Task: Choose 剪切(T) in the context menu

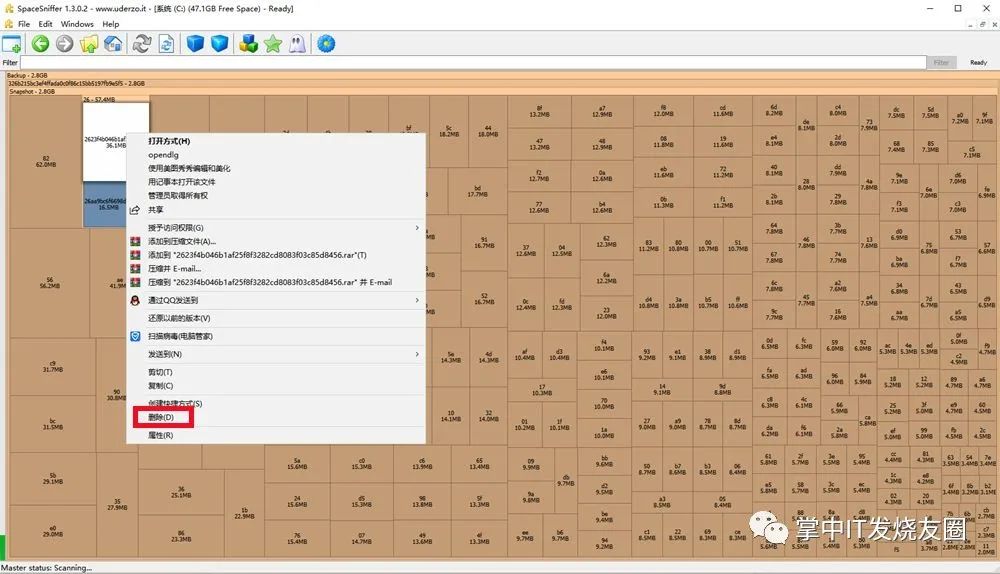Action: (160, 372)
